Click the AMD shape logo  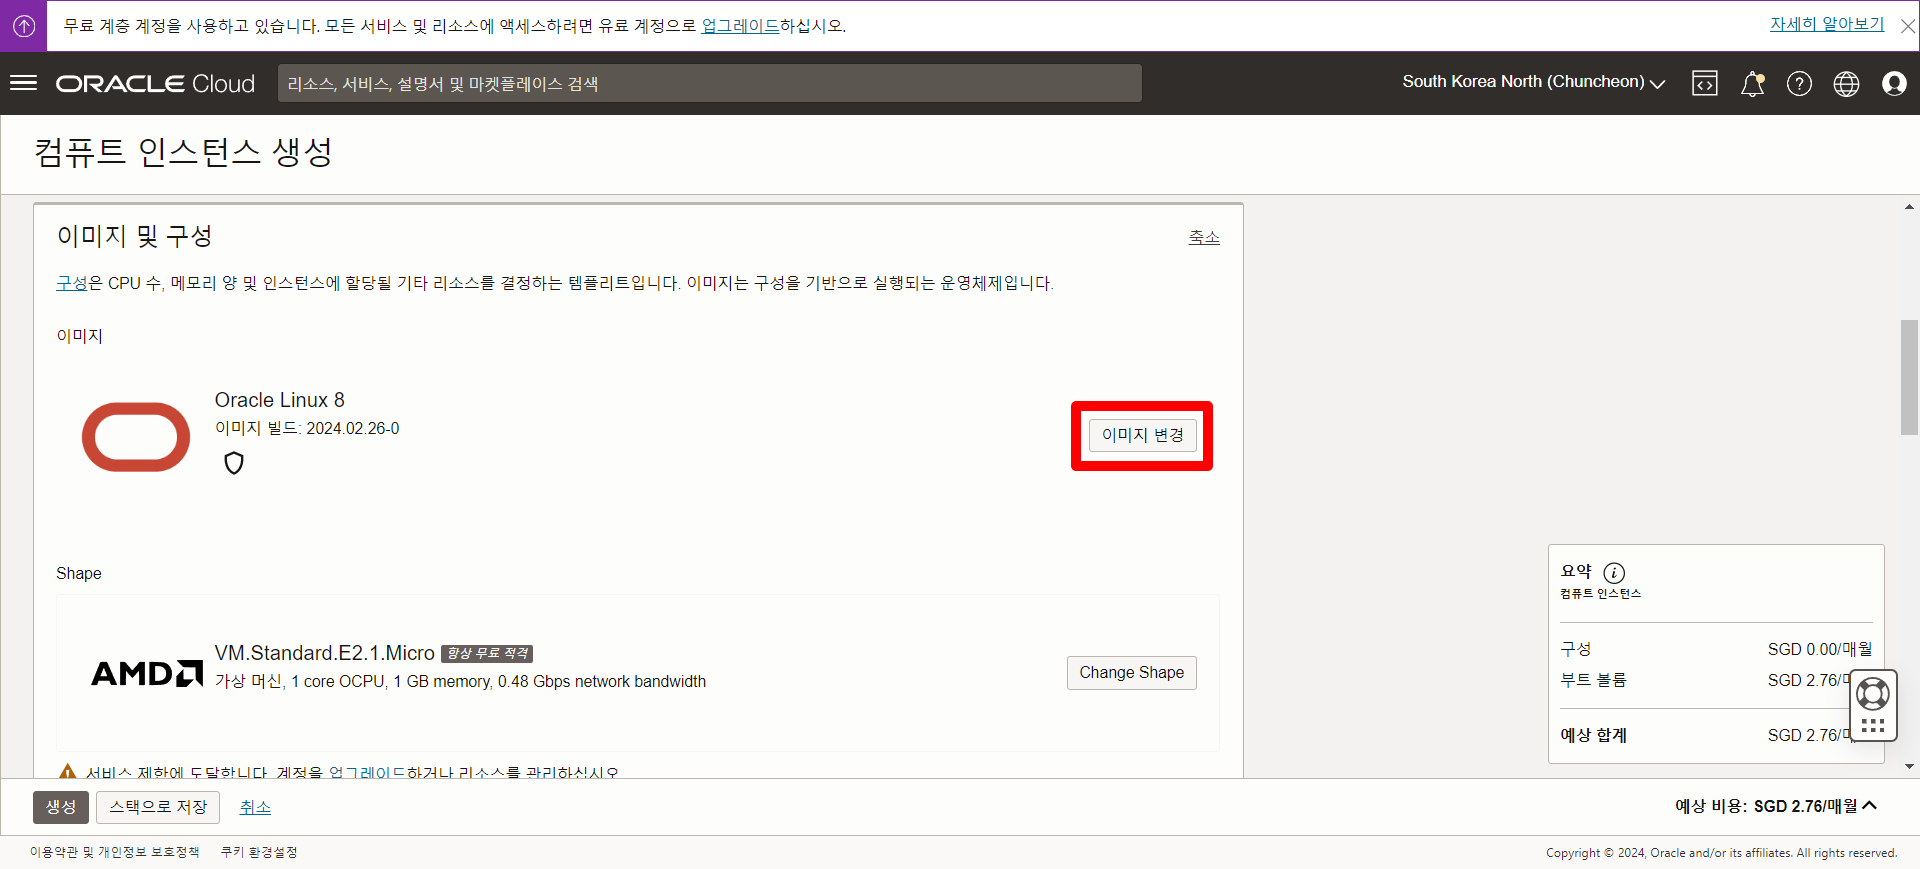147,673
